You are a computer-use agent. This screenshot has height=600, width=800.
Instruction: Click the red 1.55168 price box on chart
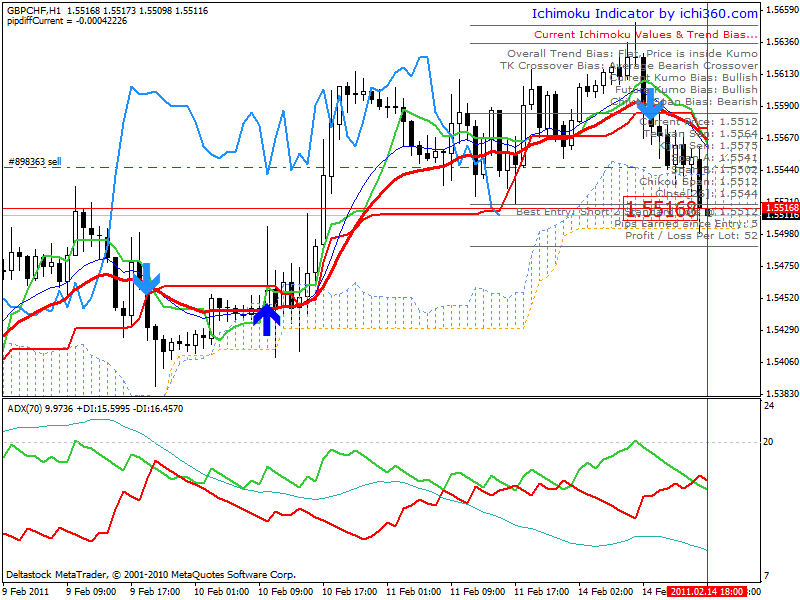(660, 208)
